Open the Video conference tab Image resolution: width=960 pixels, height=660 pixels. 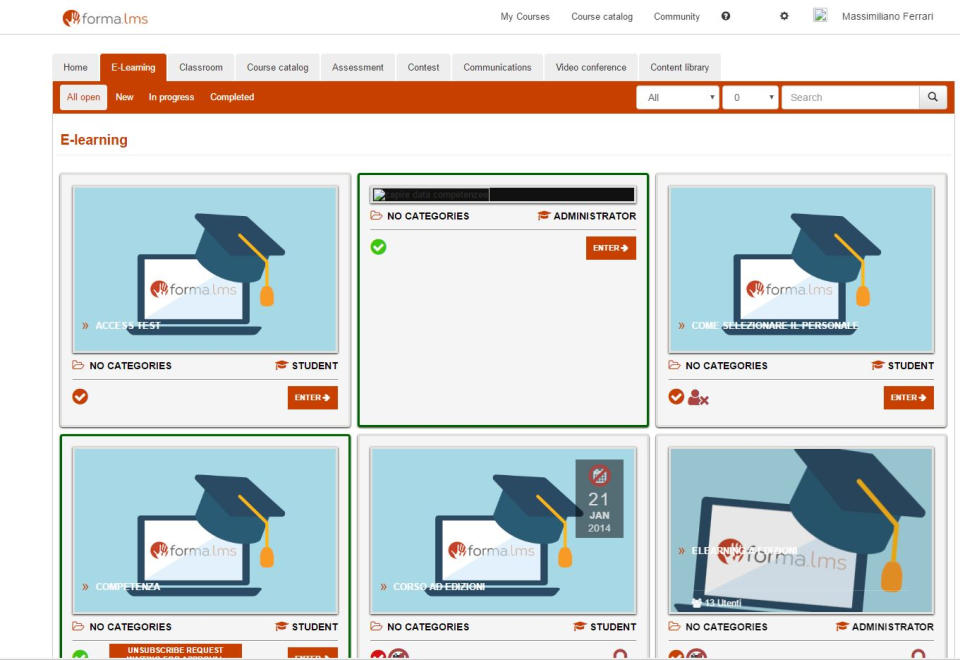[x=590, y=67]
